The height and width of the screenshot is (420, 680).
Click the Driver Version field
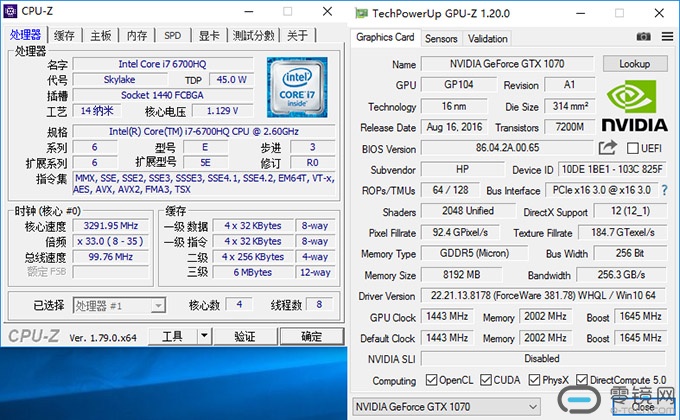(543, 295)
